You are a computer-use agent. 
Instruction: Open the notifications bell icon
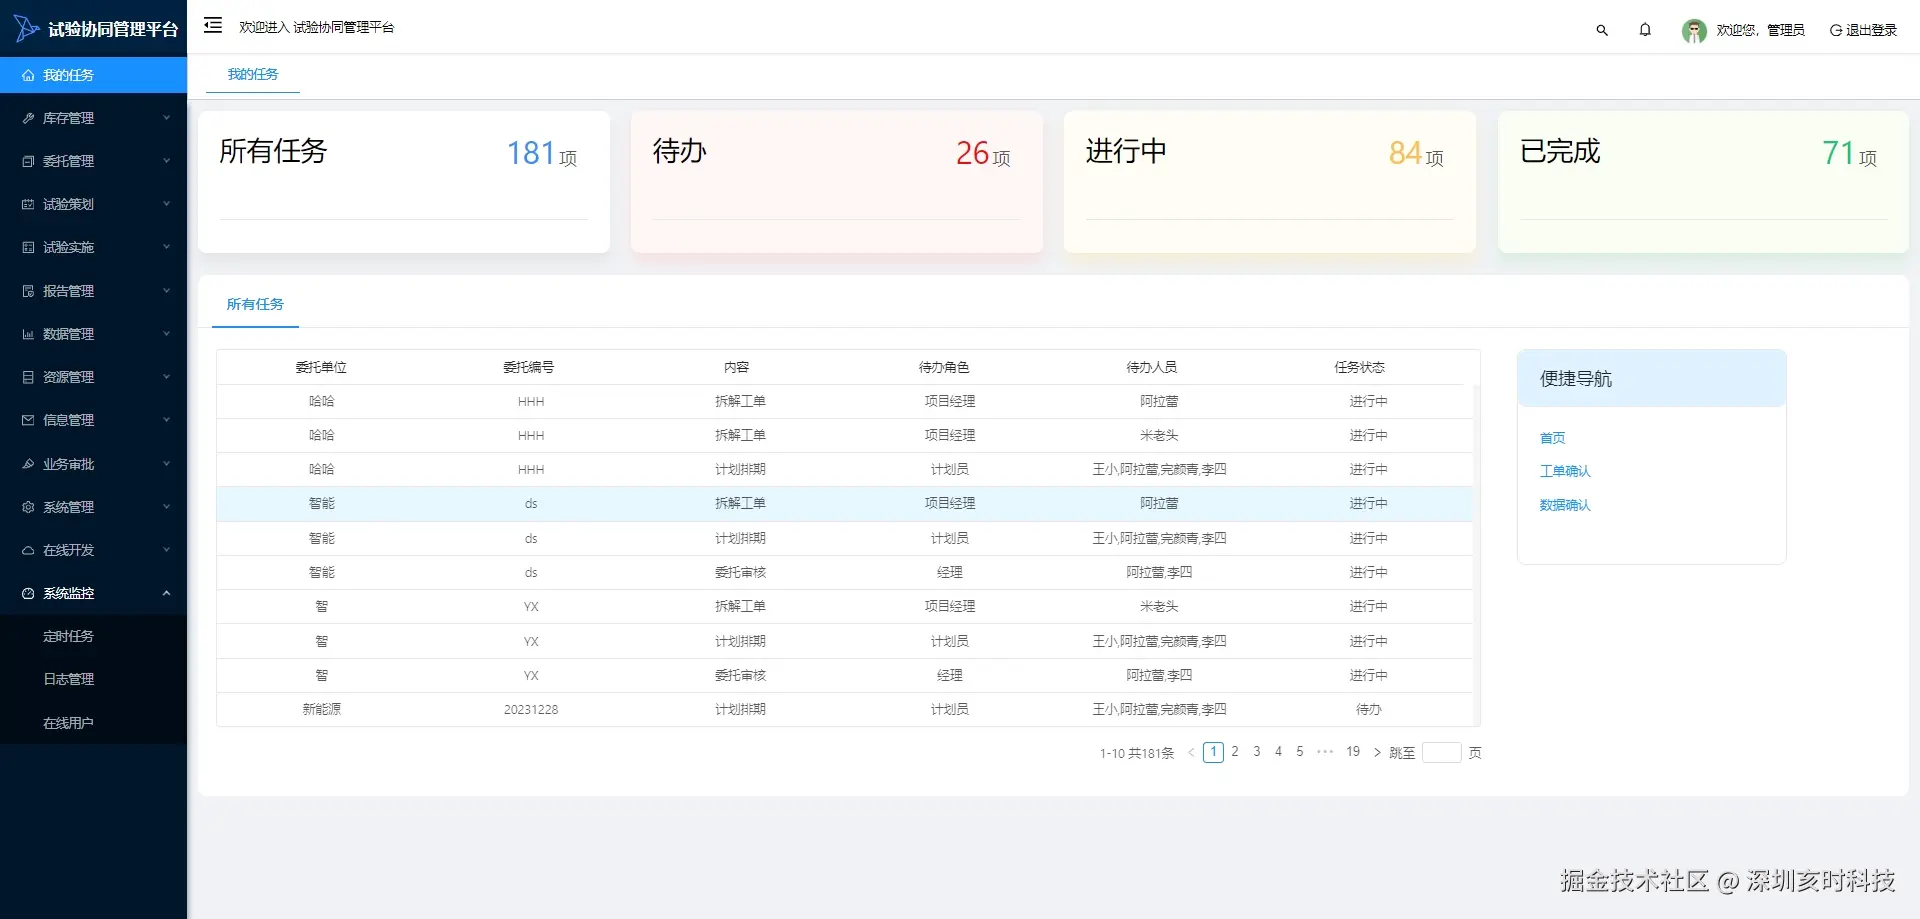[x=1645, y=30]
